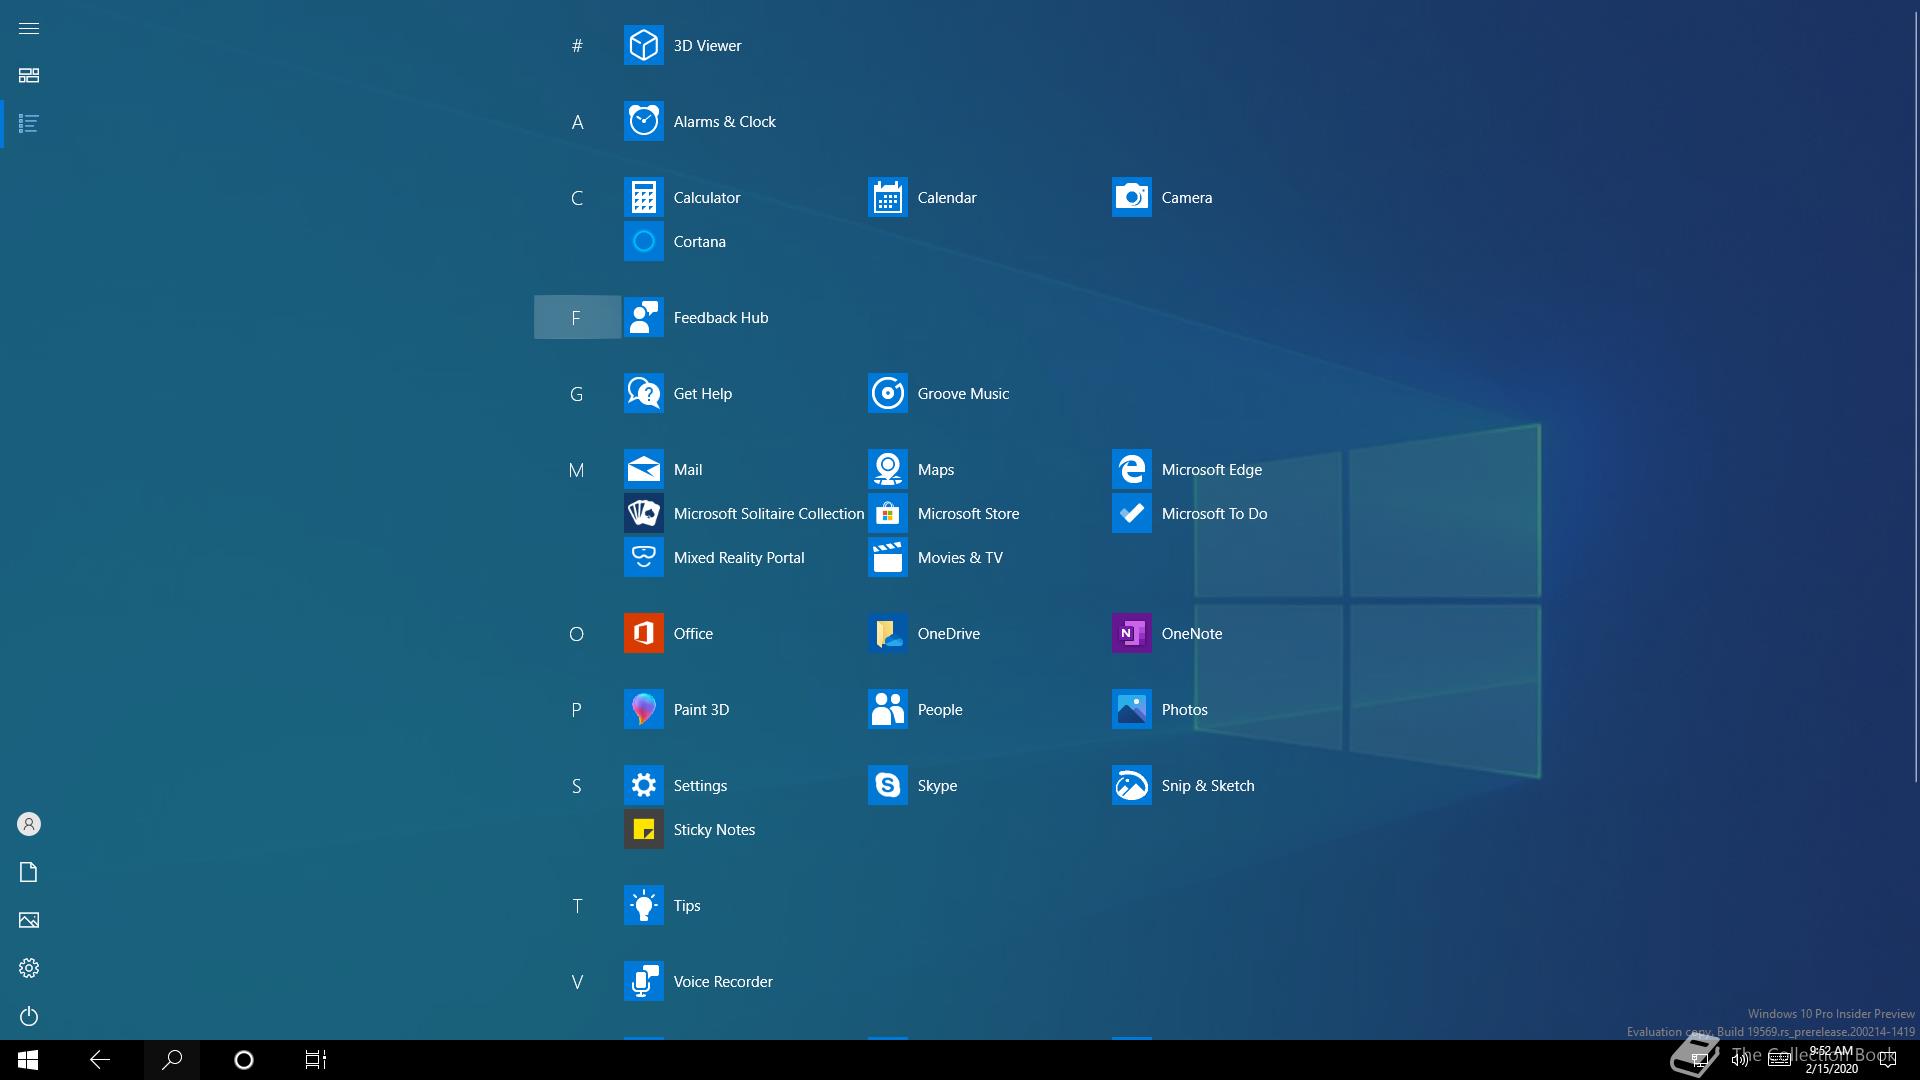Launch Mixed Reality Portal icon
The width and height of the screenshot is (1920, 1080).
643,557
